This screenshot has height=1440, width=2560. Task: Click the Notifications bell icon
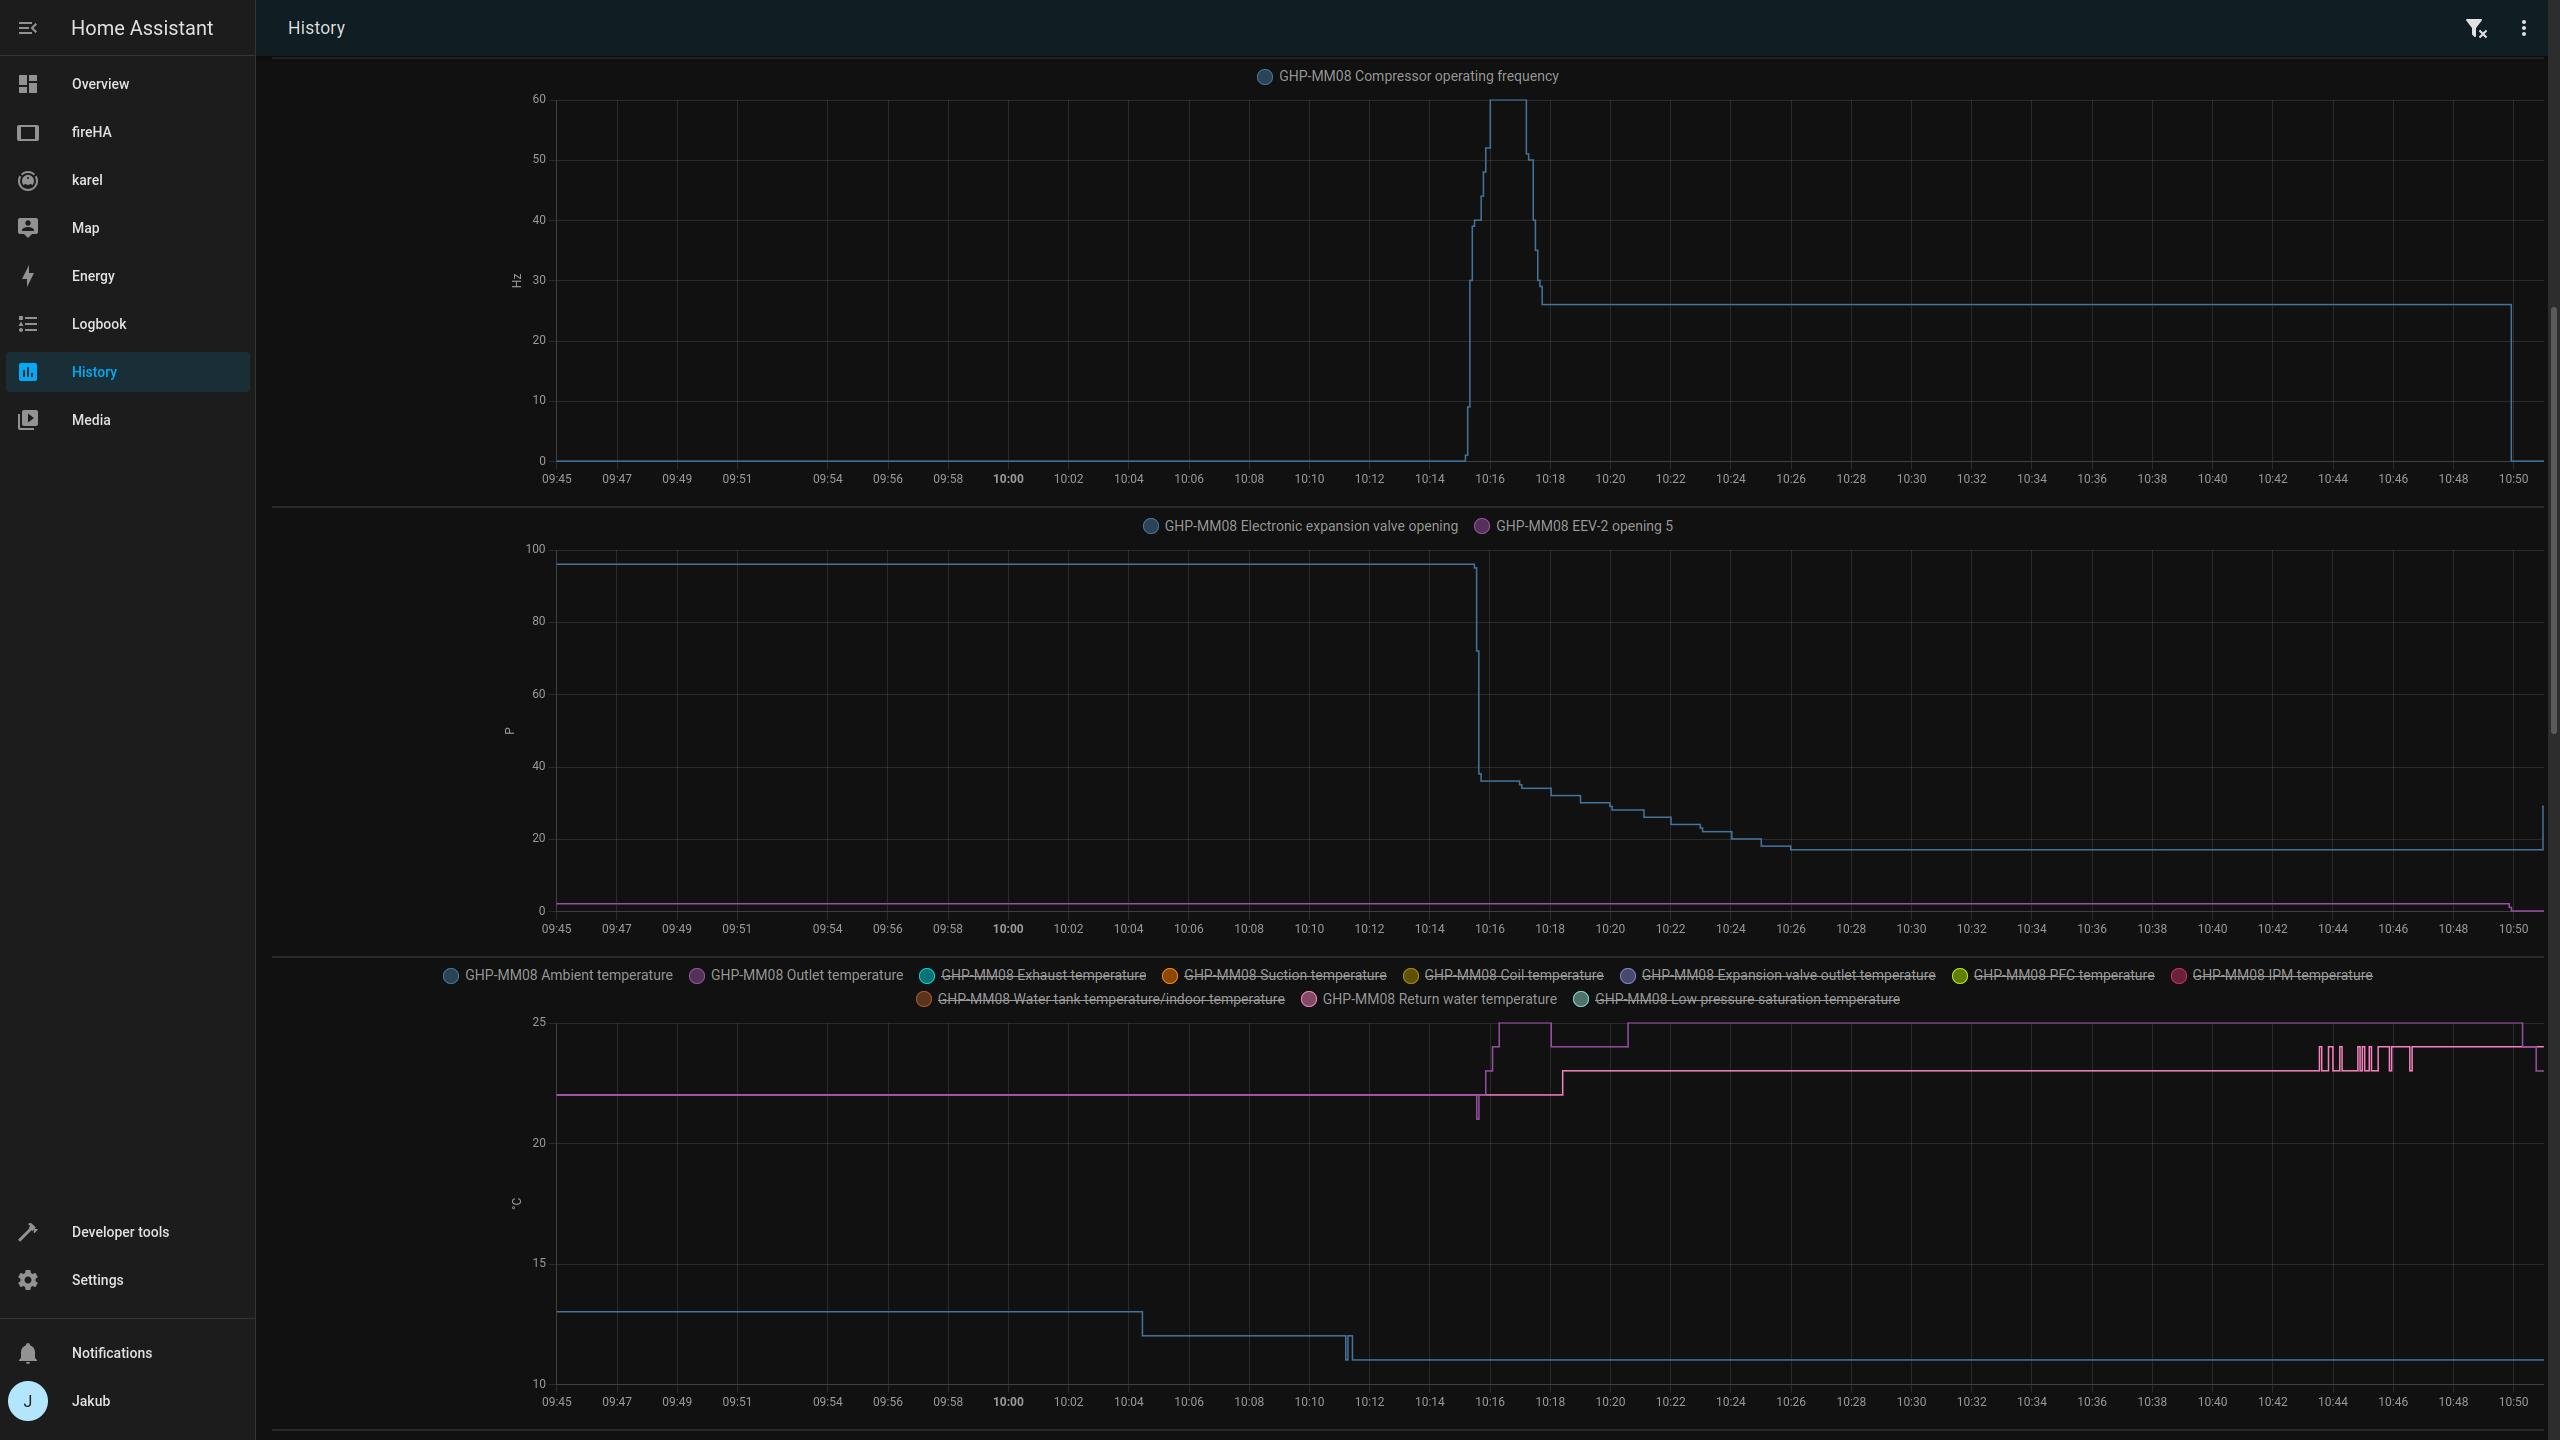tap(28, 1353)
